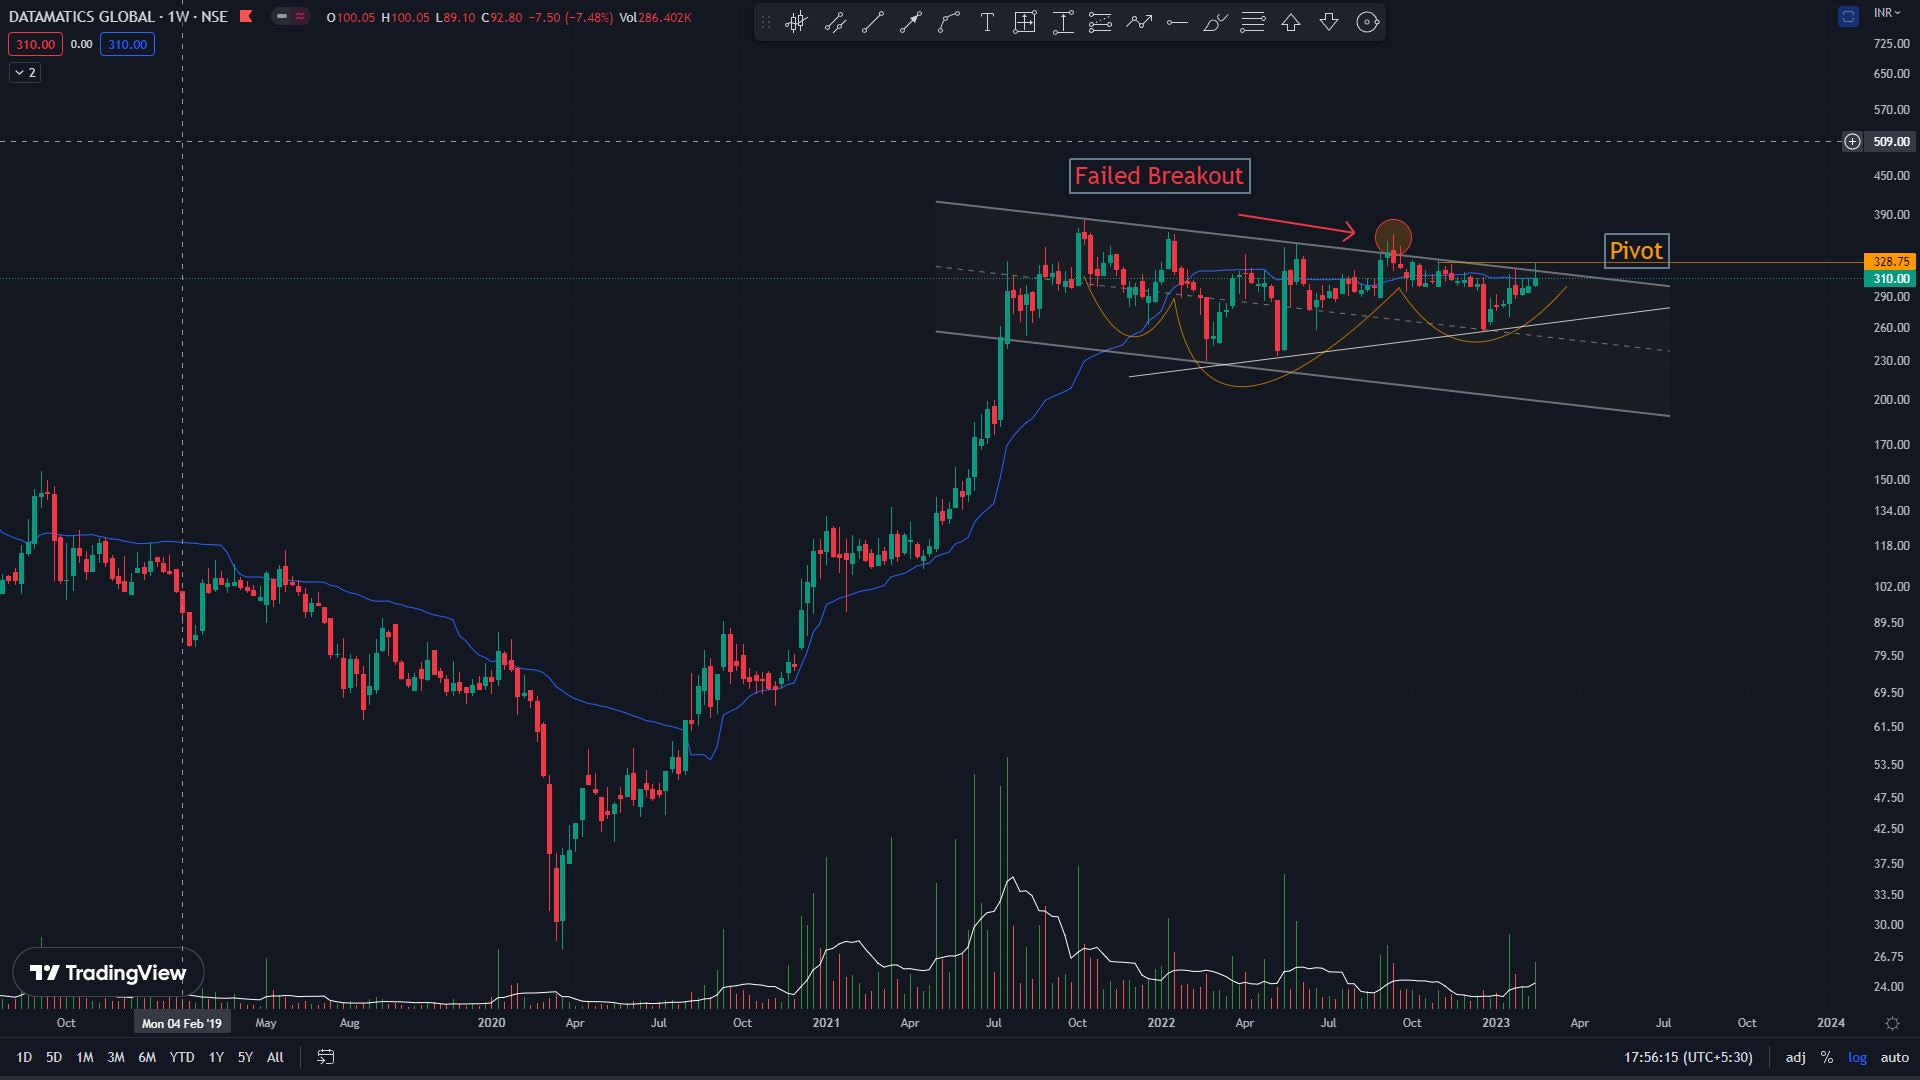The image size is (1920, 1080).
Task: Grab the drawing toolbar drag handle
Action: [x=766, y=22]
